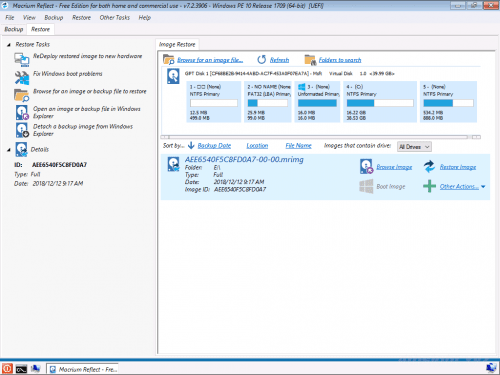Select the Image Restore tab

coord(177,44)
